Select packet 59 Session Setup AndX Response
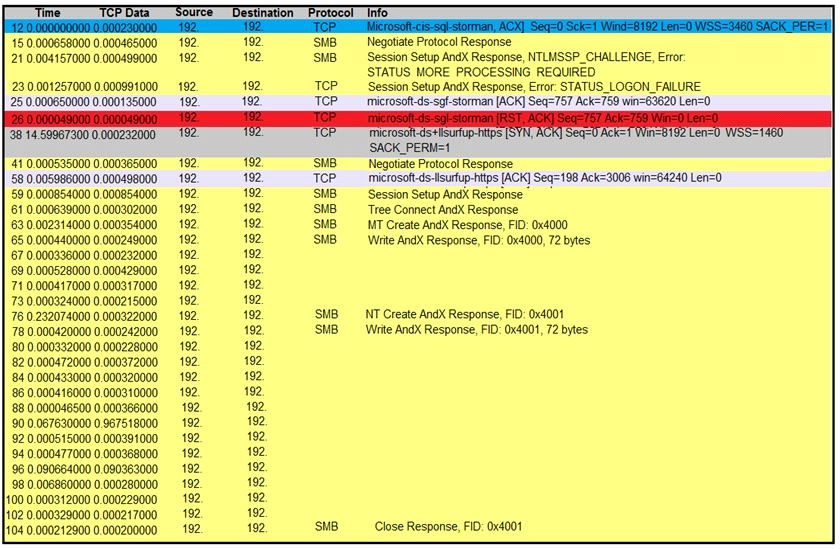Image resolution: width=840 pixels, height=549 pixels. (418, 194)
